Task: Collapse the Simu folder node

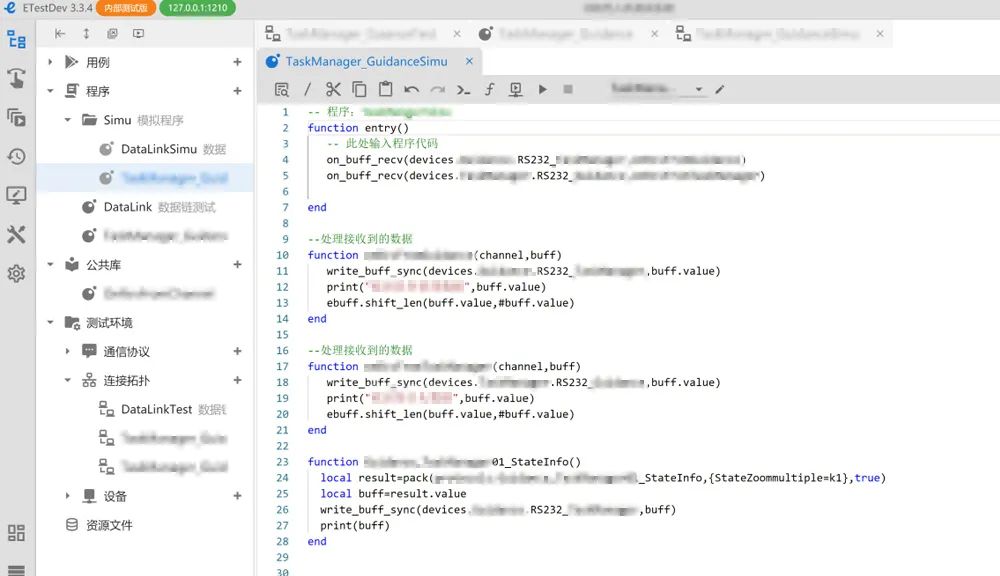Action: [x=68, y=120]
